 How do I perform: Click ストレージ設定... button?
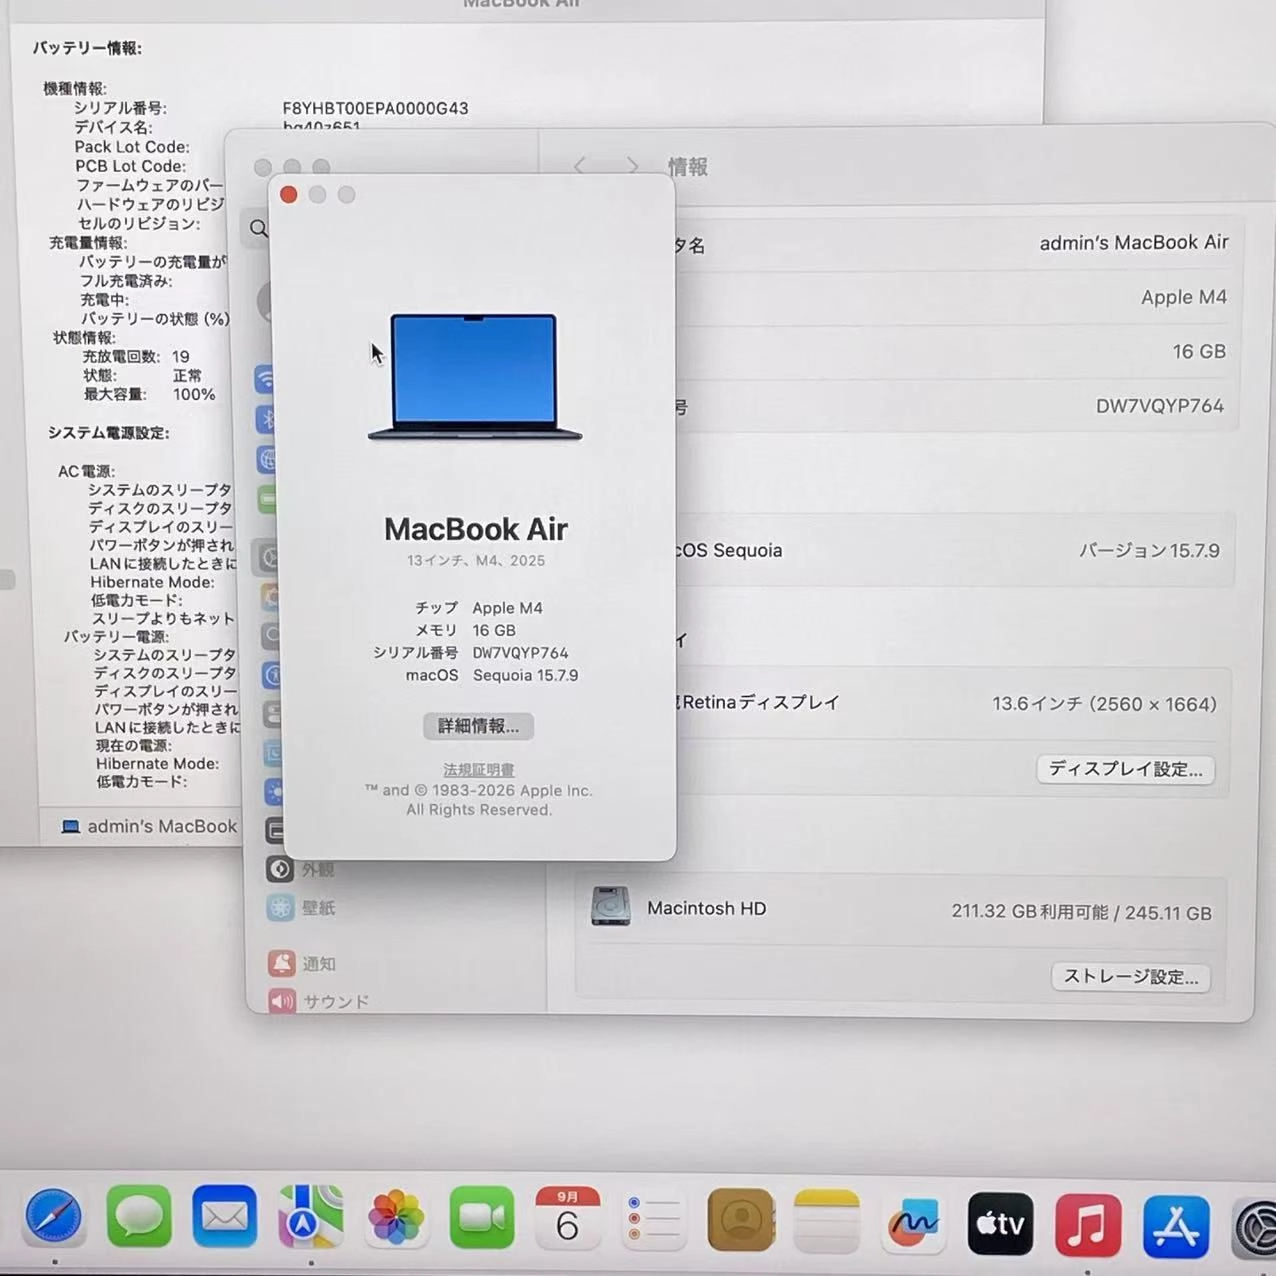[x=1131, y=976]
